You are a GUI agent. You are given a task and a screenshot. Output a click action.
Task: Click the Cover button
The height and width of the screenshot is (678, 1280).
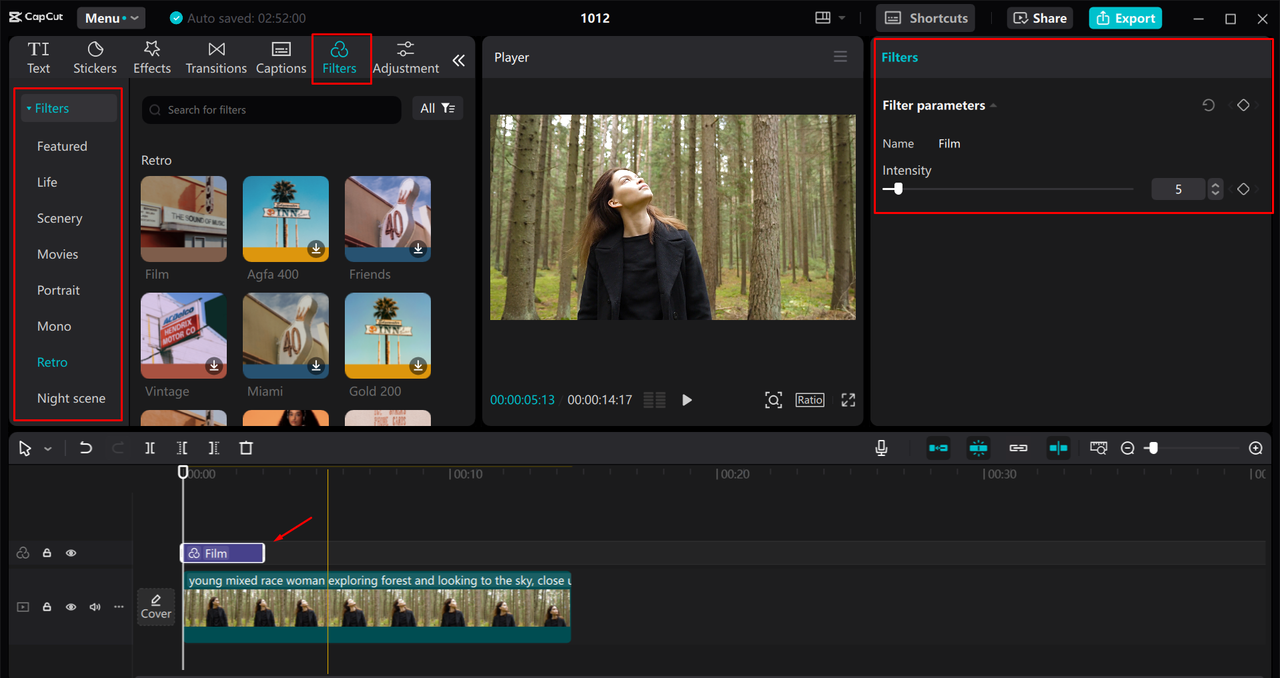pyautogui.click(x=156, y=607)
